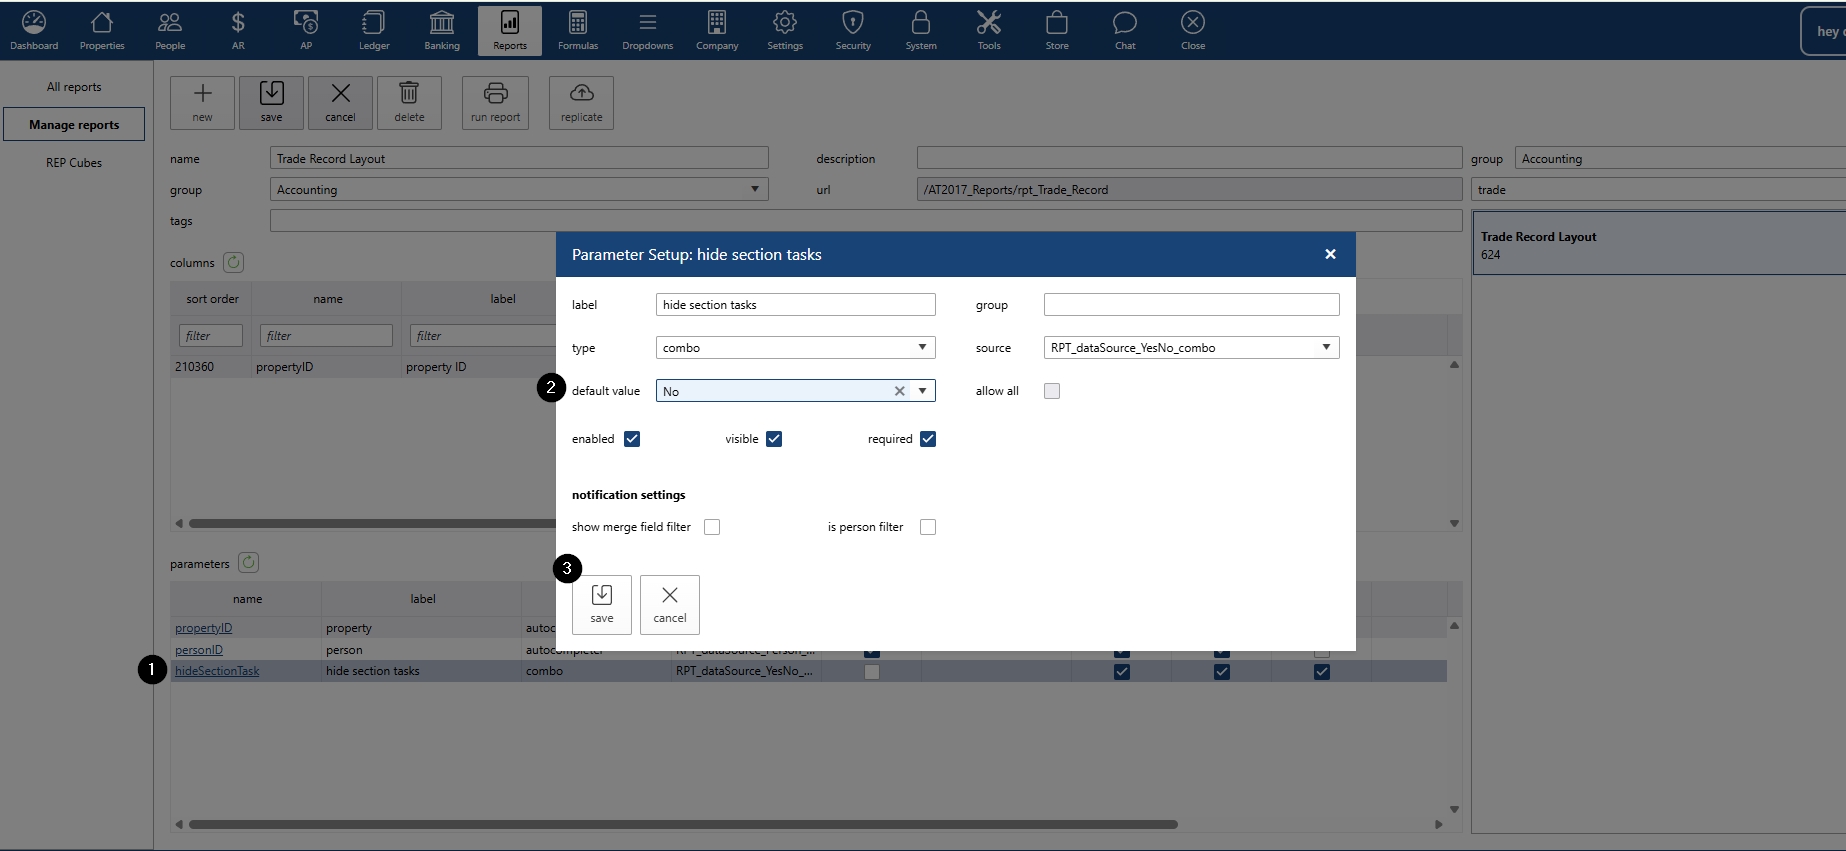The width and height of the screenshot is (1846, 851).
Task: Open the Banking module
Action: pos(442,31)
